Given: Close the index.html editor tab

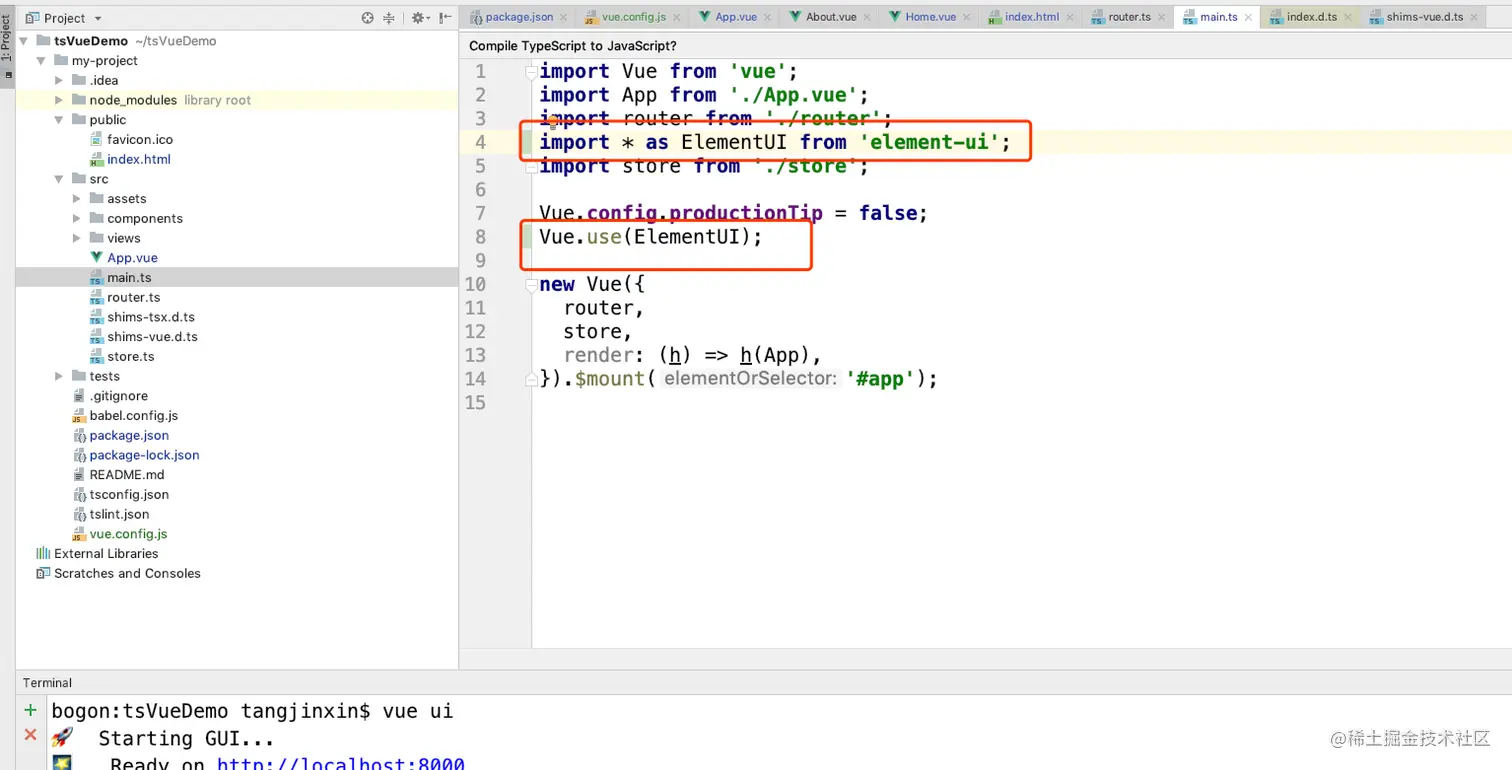Looking at the screenshot, I should (1070, 17).
